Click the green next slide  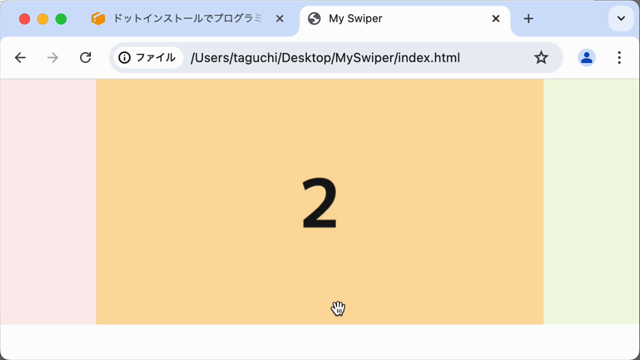point(591,202)
